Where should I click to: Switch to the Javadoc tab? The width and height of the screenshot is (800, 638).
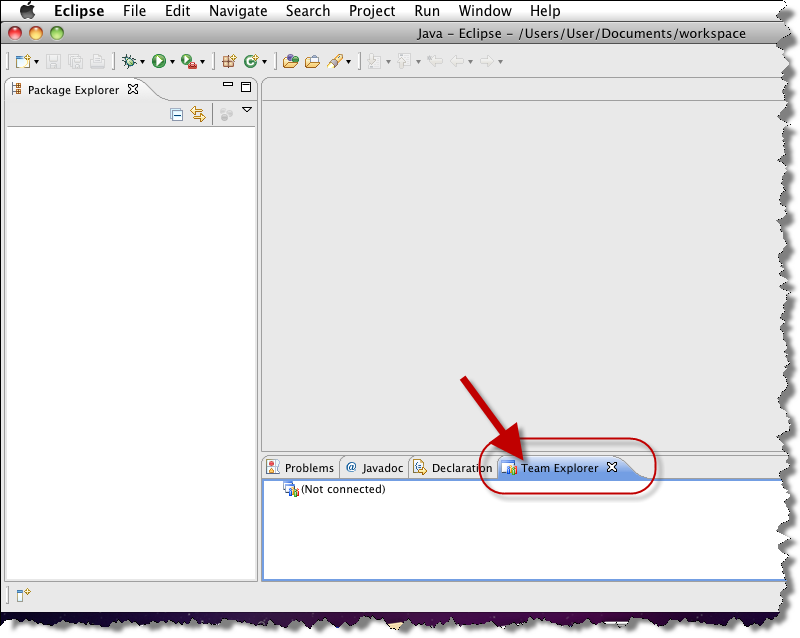(x=375, y=468)
